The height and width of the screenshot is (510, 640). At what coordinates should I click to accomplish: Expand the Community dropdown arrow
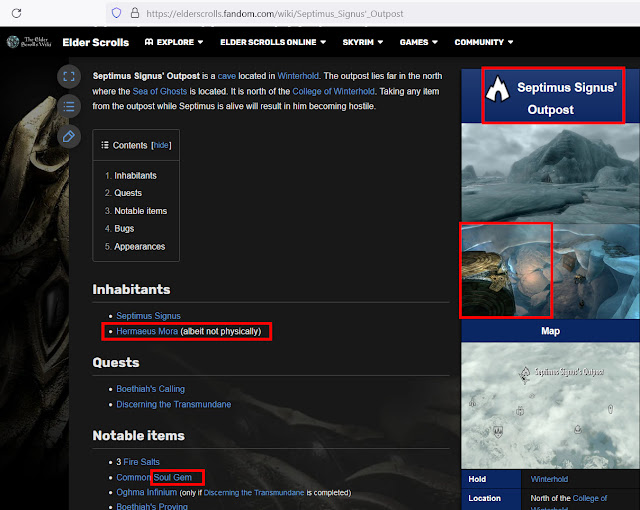(511, 42)
